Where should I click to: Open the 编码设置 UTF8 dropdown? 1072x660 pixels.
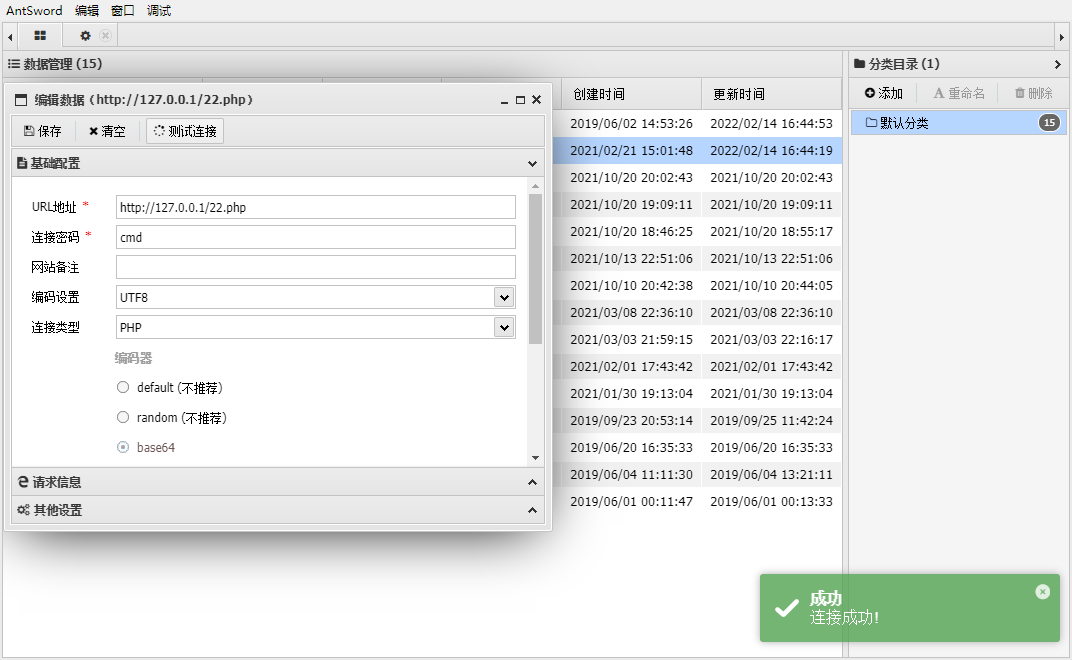click(x=504, y=298)
